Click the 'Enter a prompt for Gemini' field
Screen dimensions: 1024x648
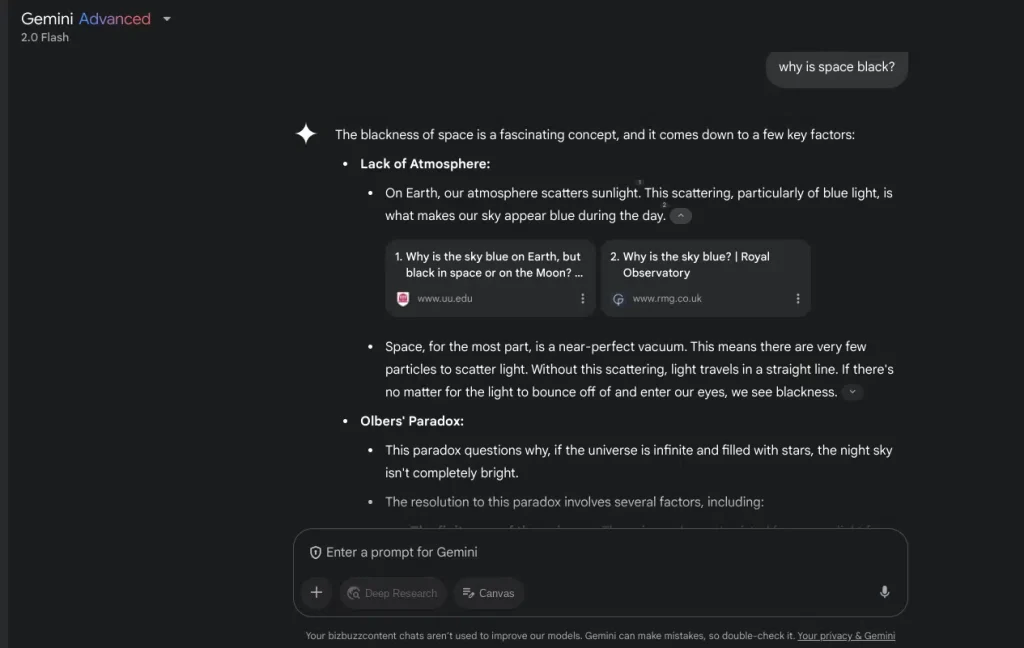[600, 553]
